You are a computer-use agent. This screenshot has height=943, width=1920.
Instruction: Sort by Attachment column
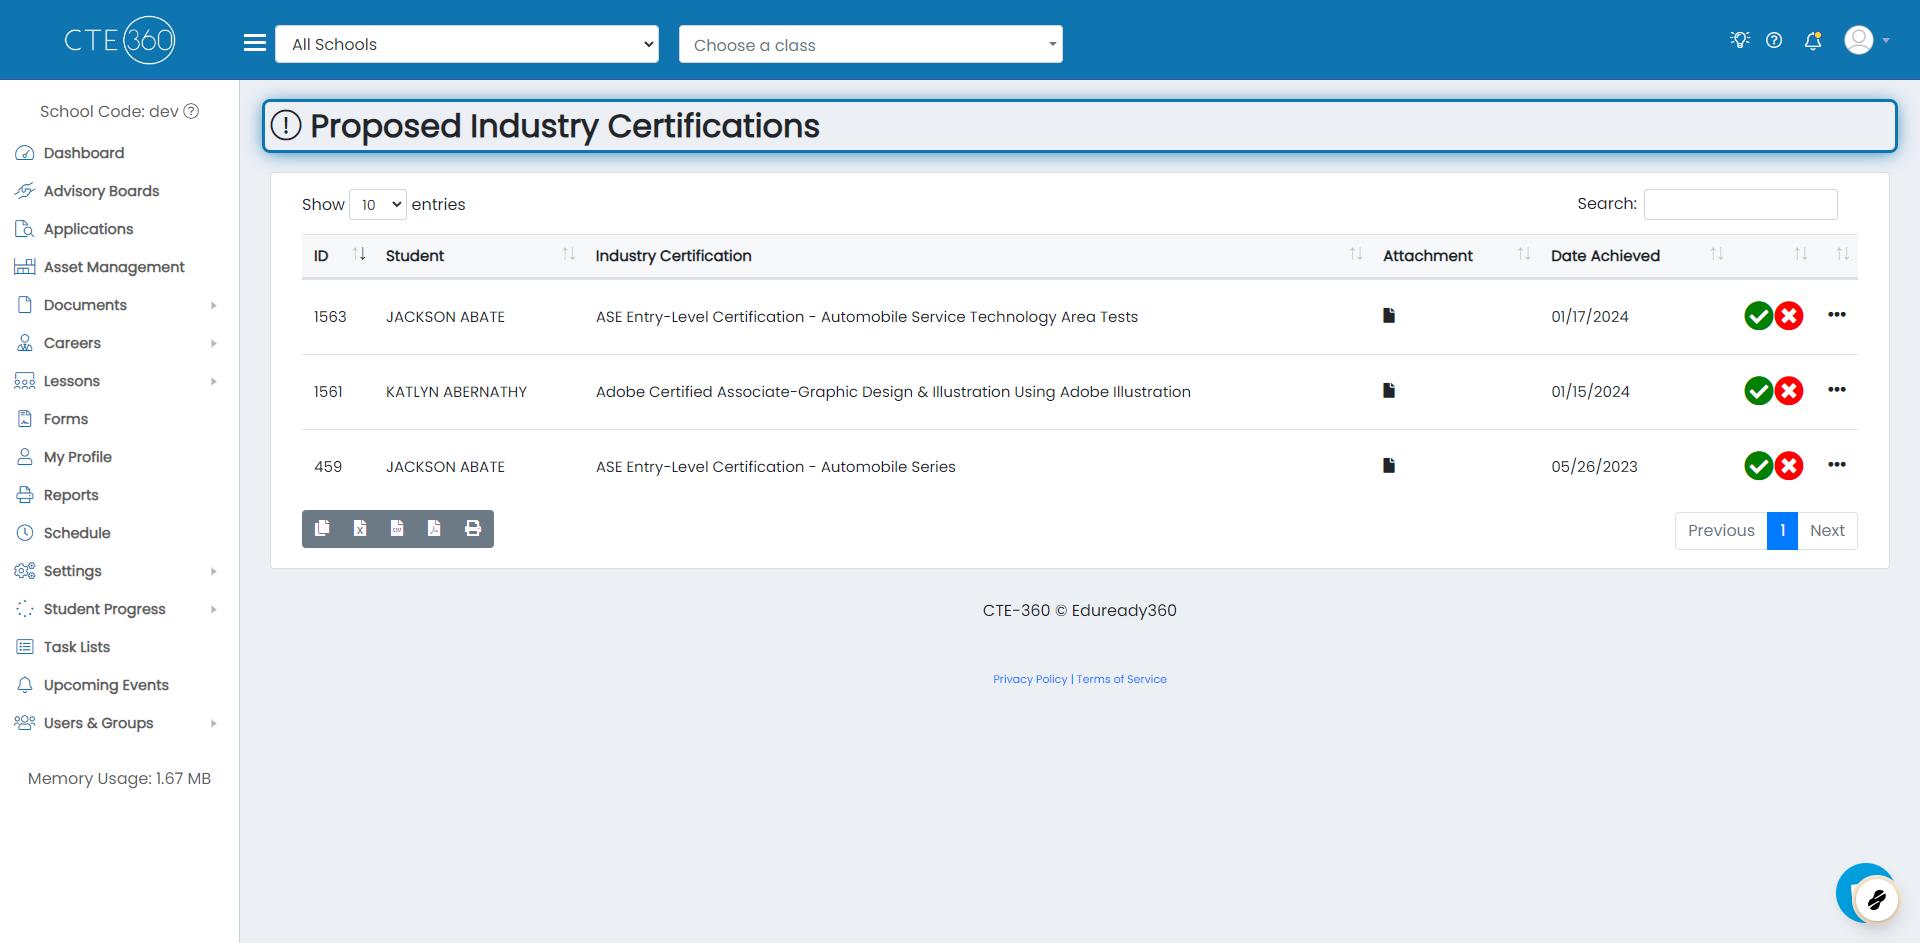point(1455,255)
